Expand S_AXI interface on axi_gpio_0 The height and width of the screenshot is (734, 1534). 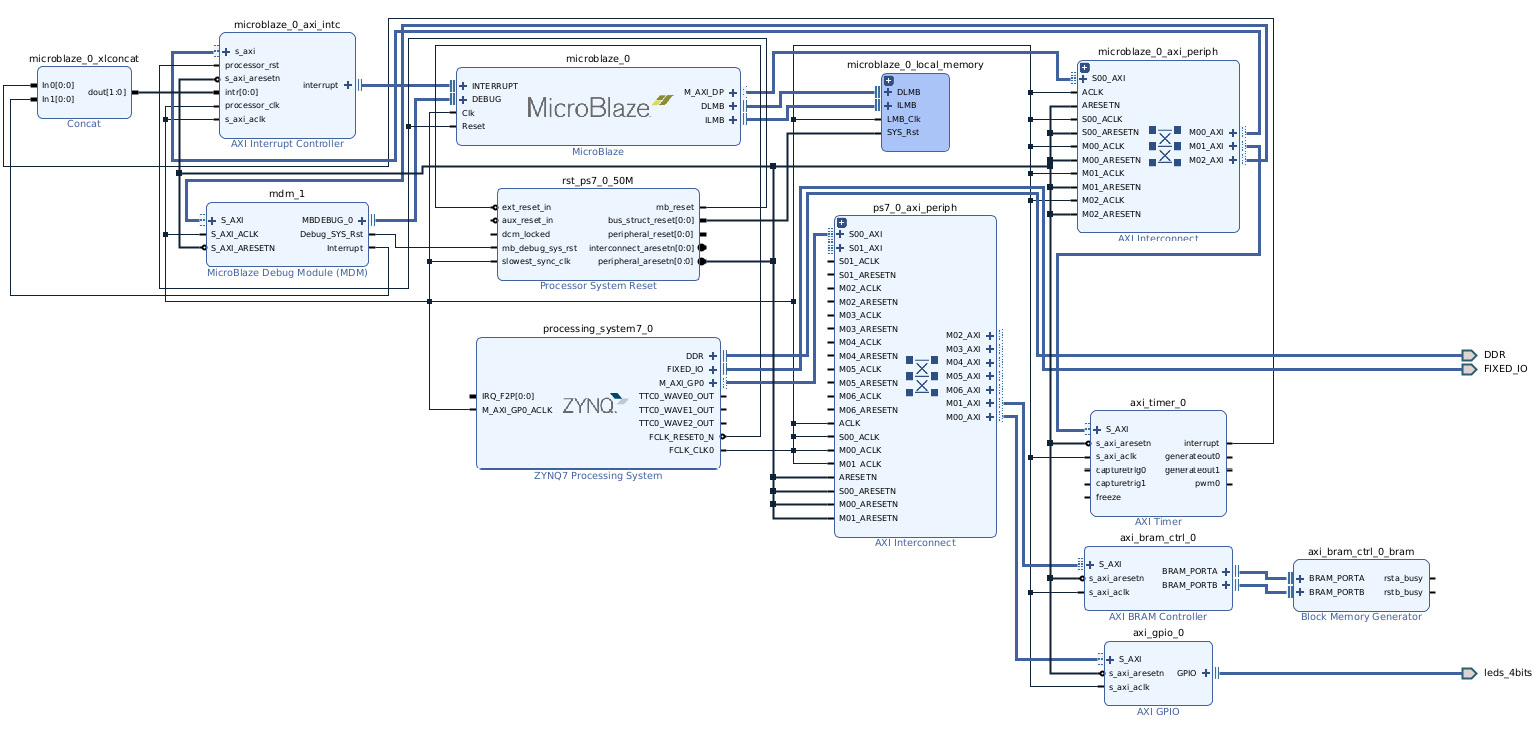[x=1110, y=659]
